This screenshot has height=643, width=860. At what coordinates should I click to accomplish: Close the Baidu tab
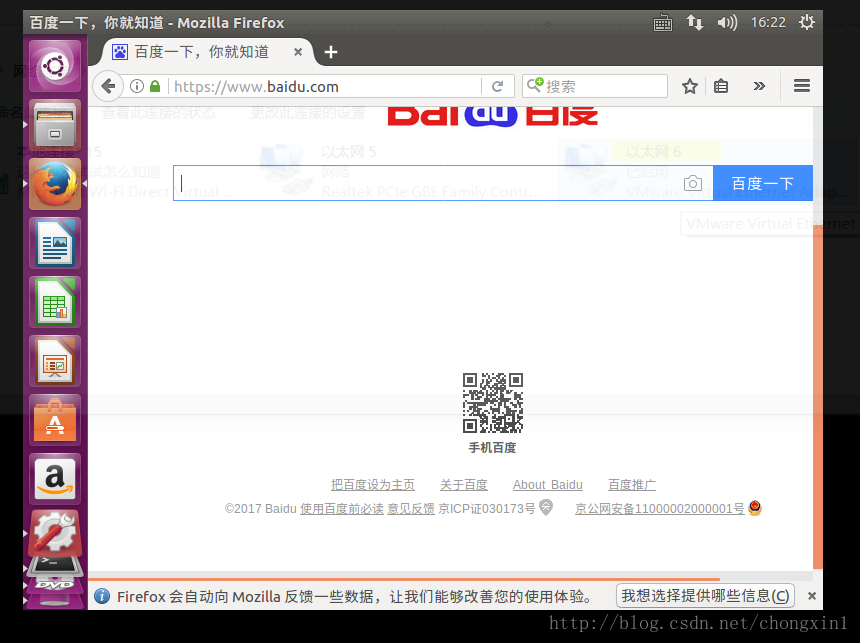[298, 52]
